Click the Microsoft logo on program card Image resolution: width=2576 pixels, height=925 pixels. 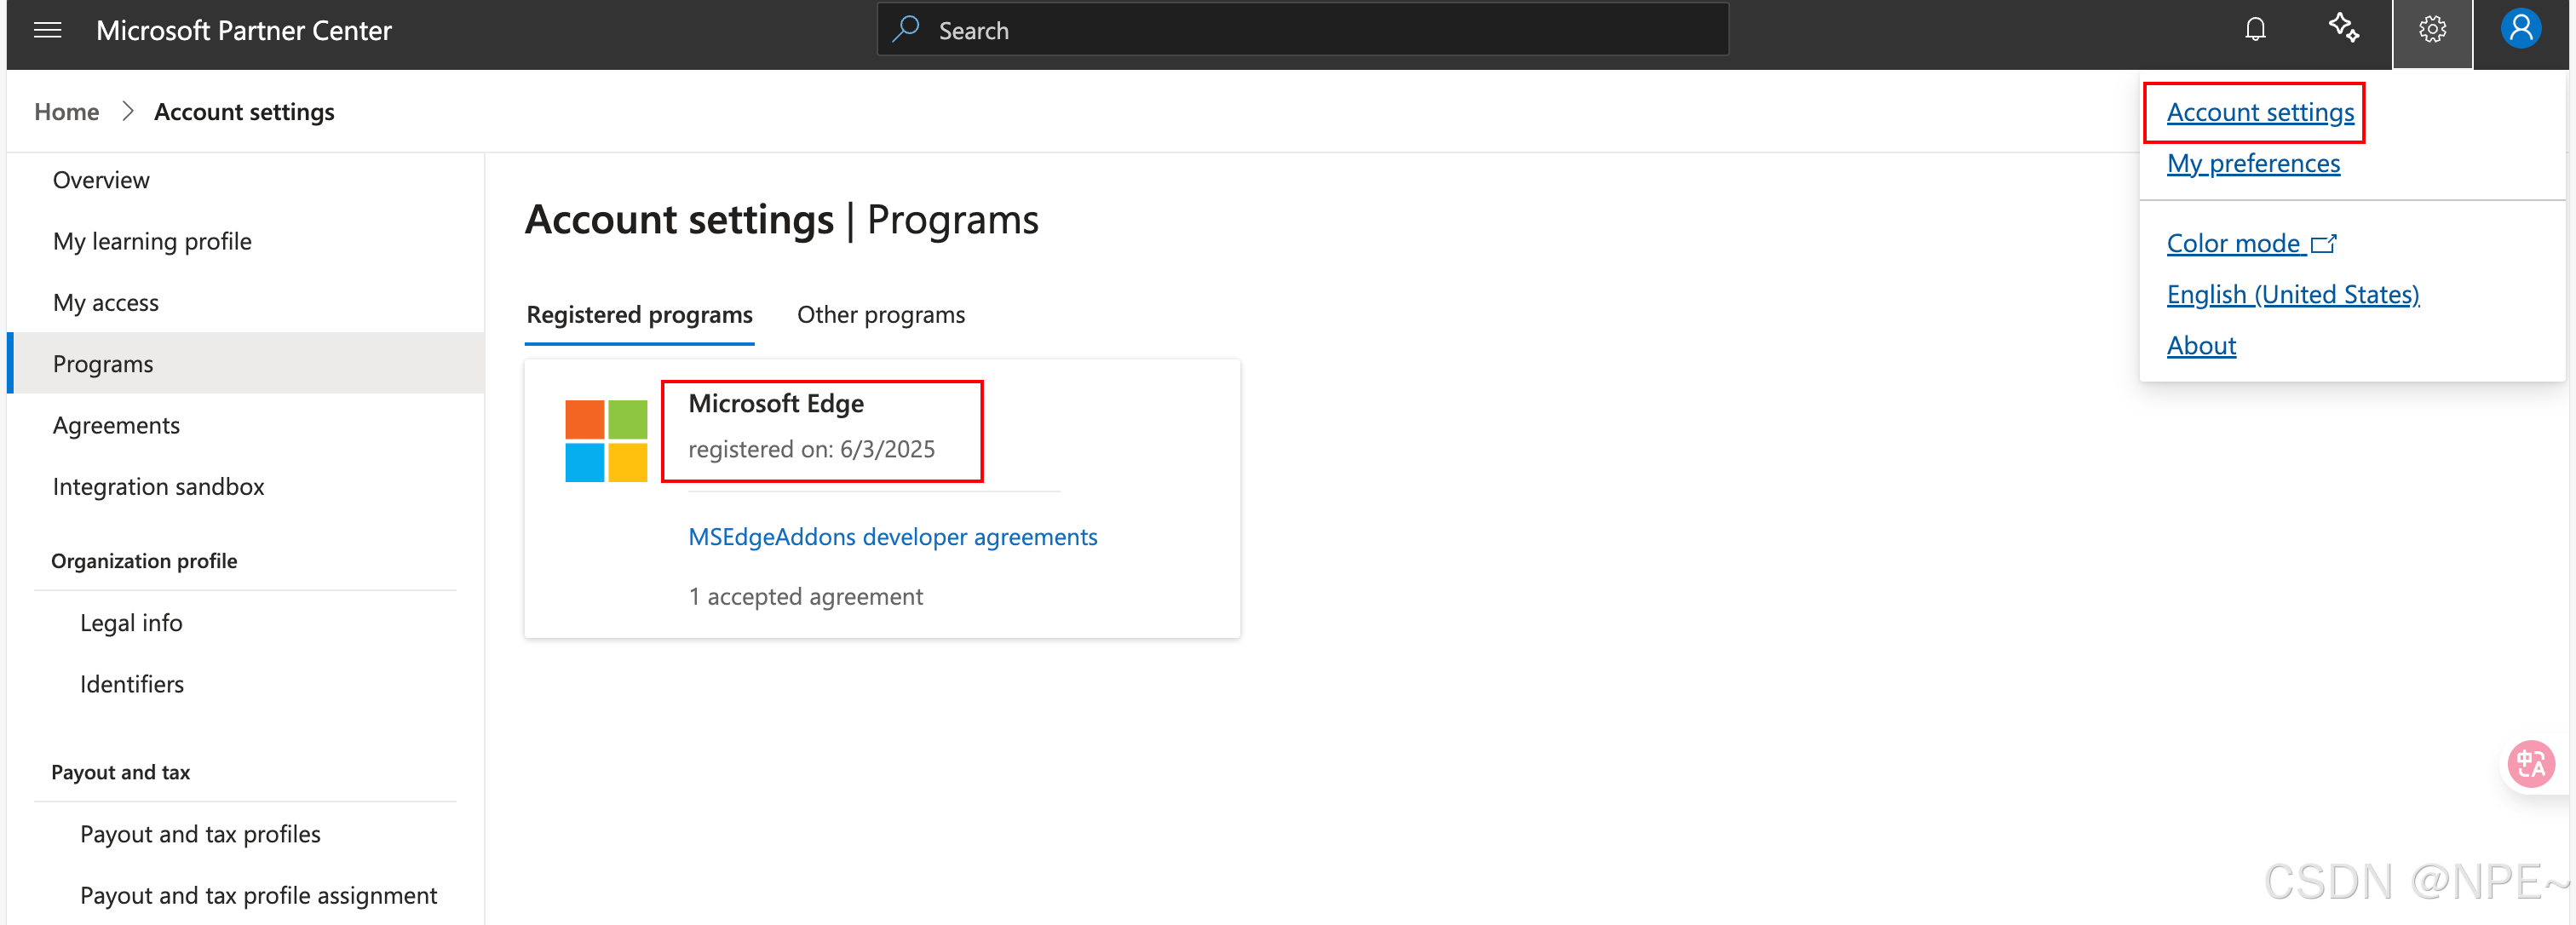point(606,441)
